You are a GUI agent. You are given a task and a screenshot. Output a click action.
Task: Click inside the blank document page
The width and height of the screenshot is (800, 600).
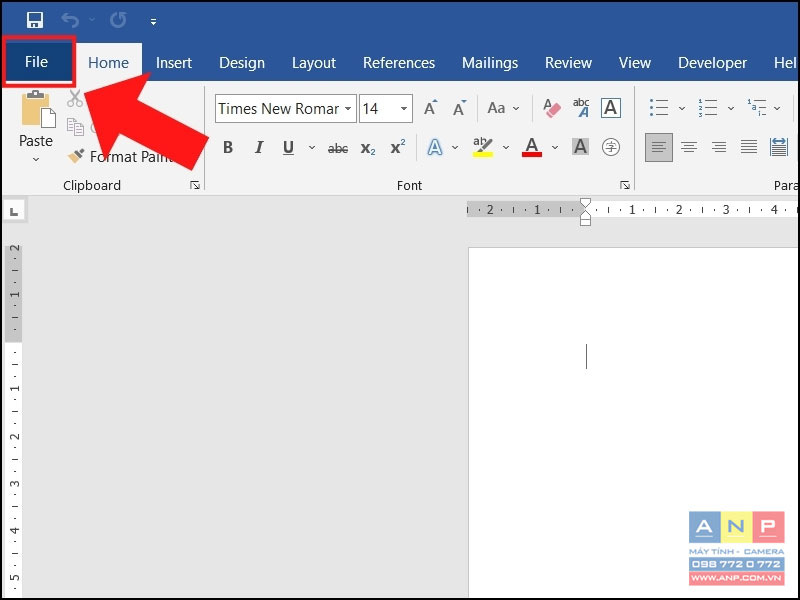[x=634, y=421]
